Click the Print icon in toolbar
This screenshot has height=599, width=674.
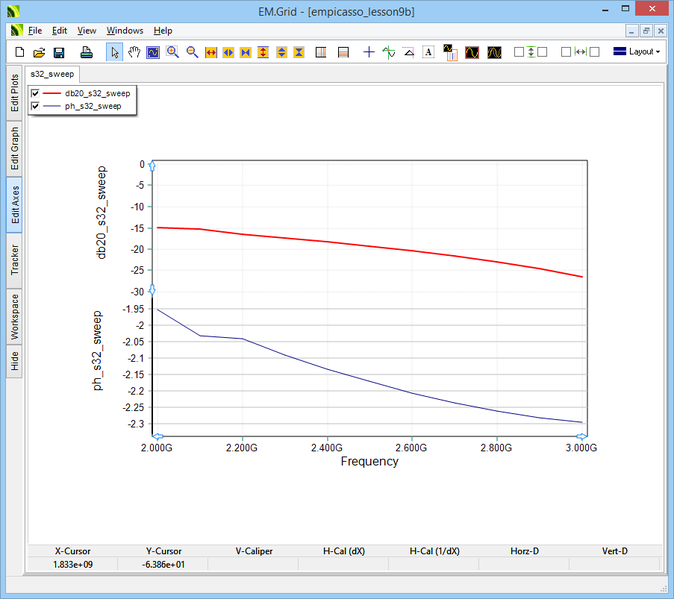coord(87,51)
